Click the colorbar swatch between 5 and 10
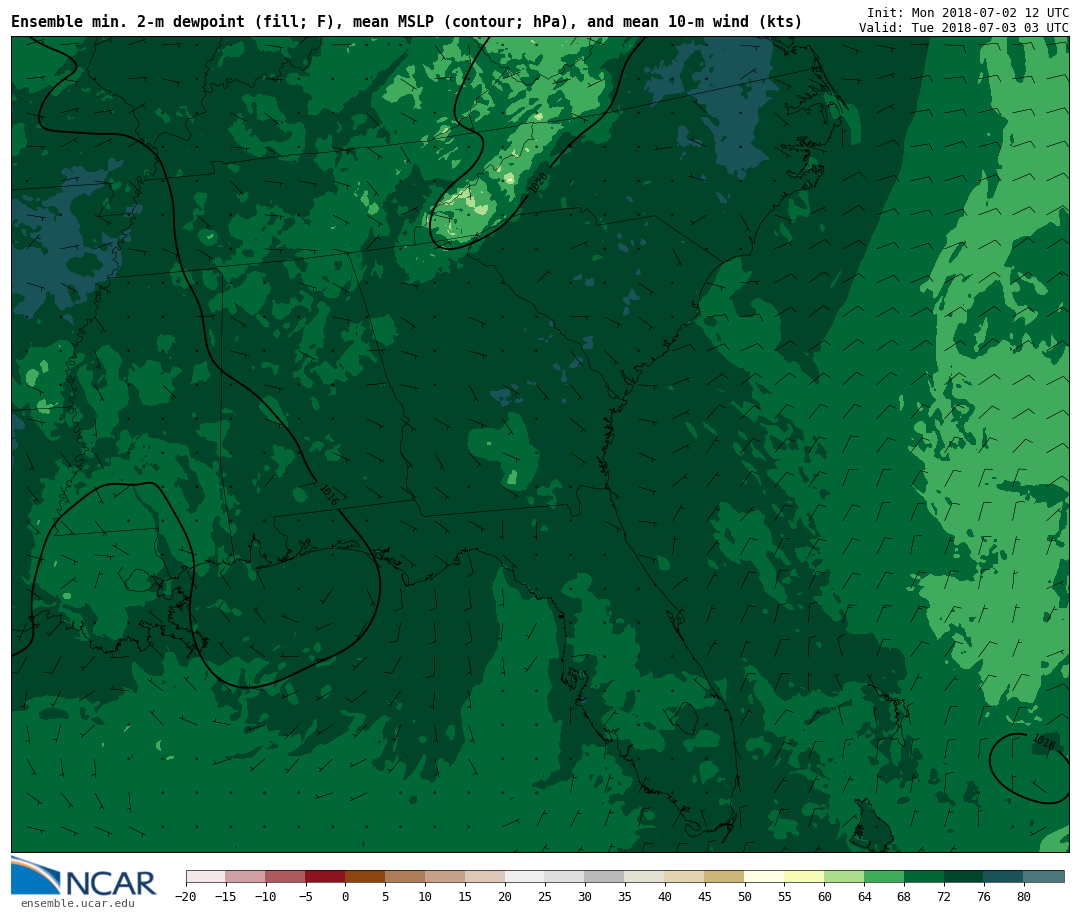 tap(406, 877)
